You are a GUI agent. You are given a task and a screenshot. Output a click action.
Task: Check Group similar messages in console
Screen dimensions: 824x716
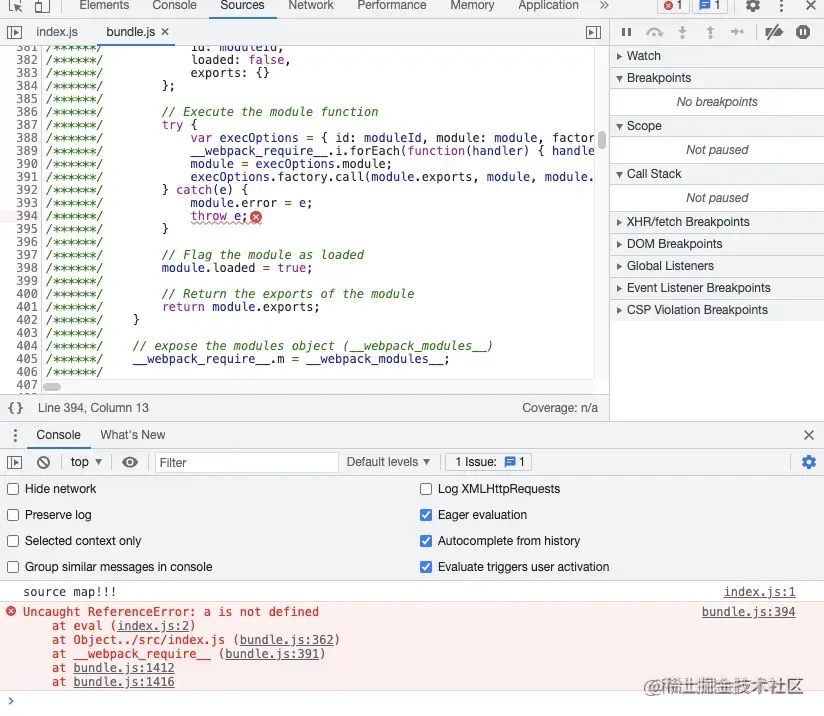[x=13, y=567]
